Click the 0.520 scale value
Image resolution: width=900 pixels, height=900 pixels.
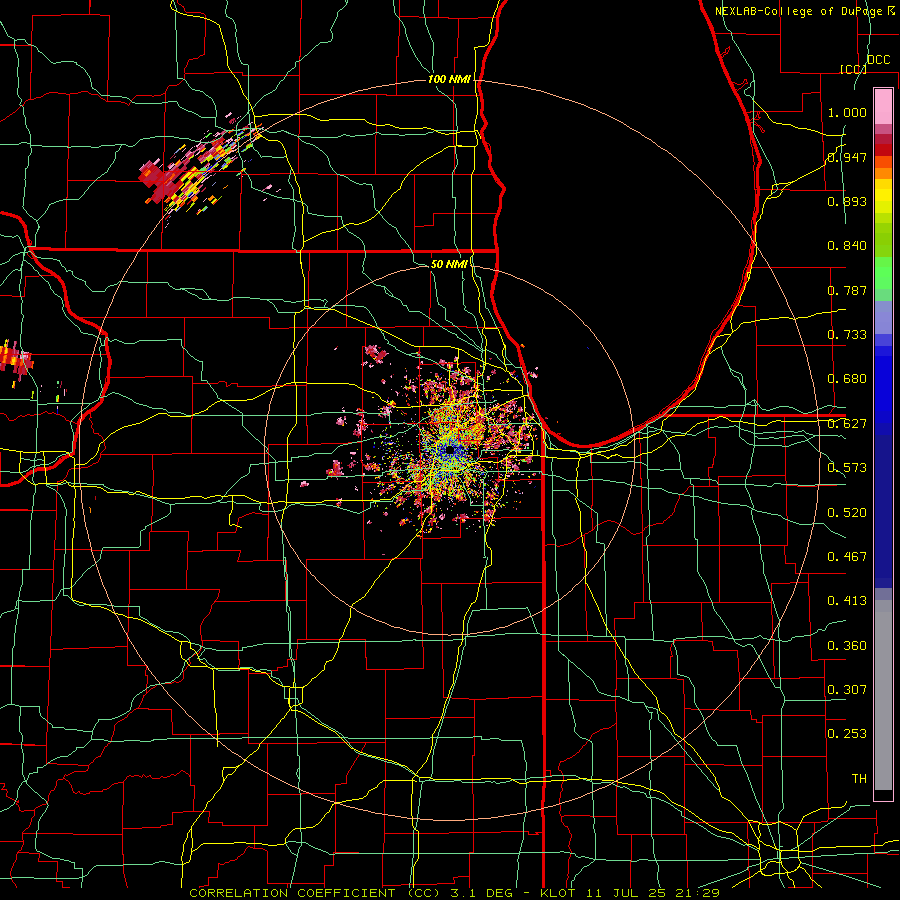pos(847,512)
